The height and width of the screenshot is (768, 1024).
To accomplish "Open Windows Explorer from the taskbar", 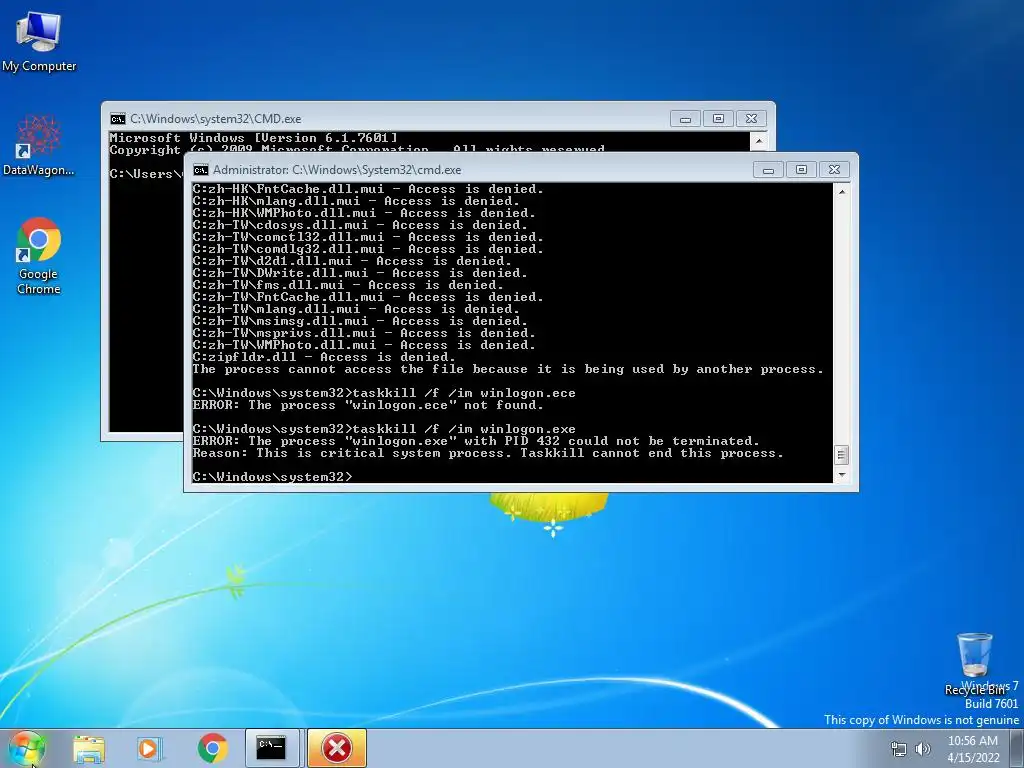I will (x=89, y=749).
